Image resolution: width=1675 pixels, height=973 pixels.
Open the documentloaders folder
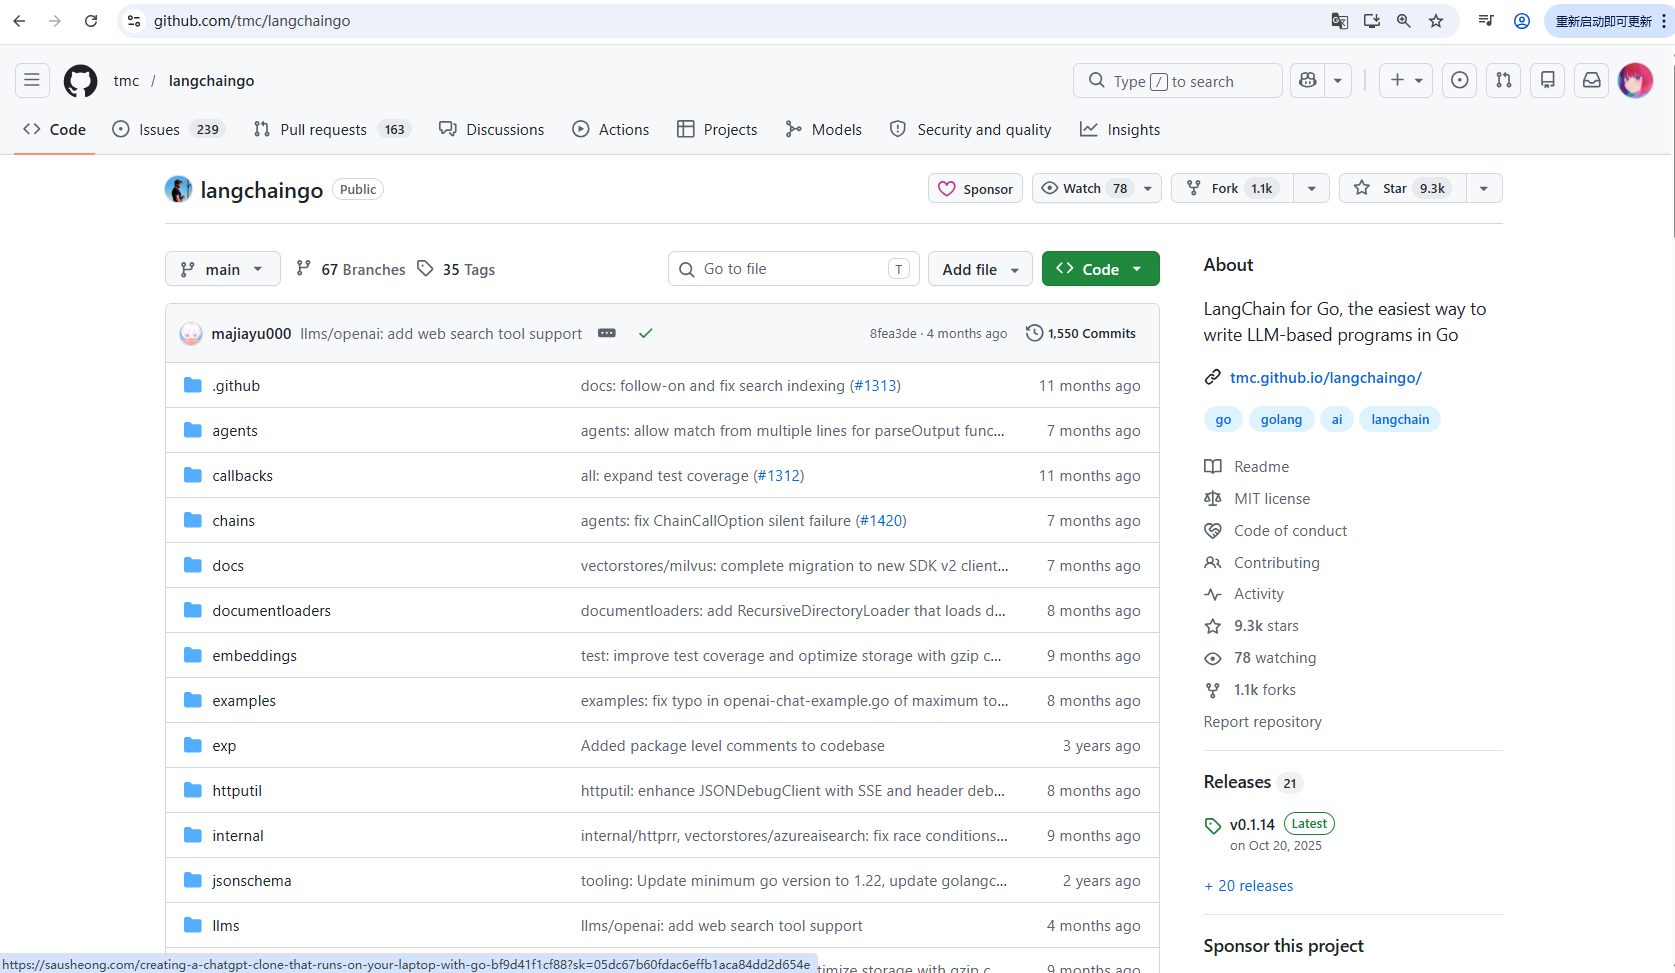coord(271,611)
